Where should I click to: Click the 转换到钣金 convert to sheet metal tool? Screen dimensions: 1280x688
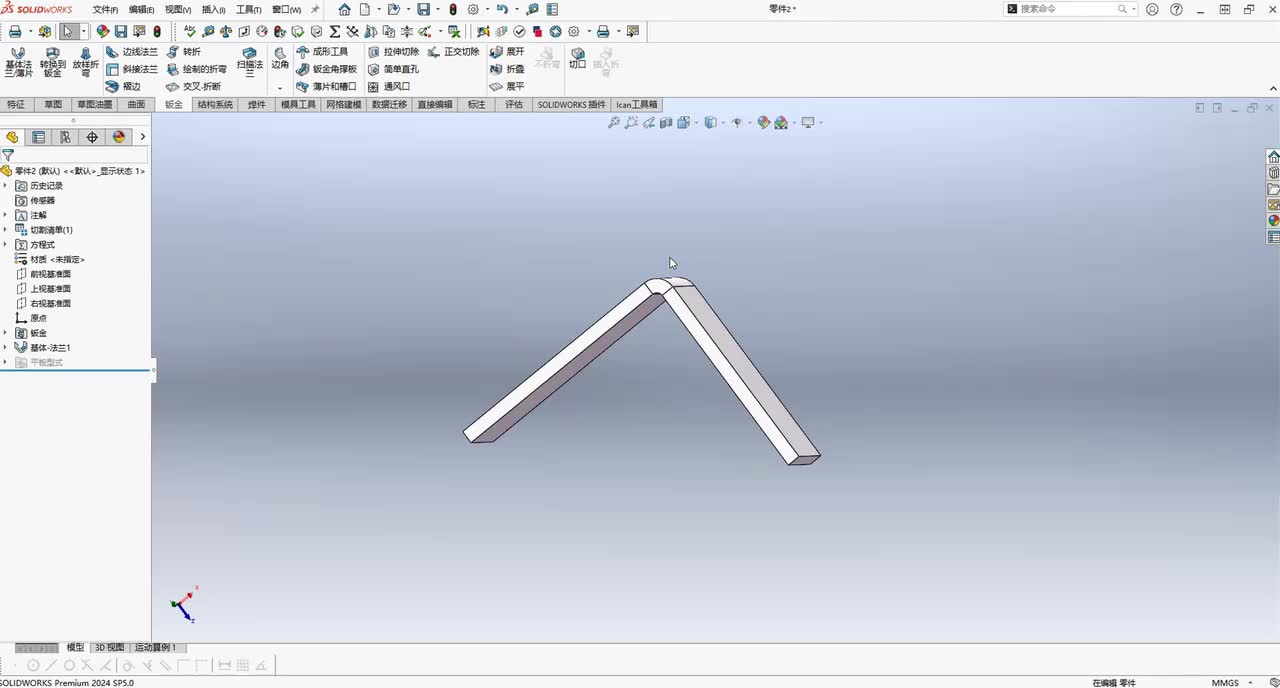52,62
